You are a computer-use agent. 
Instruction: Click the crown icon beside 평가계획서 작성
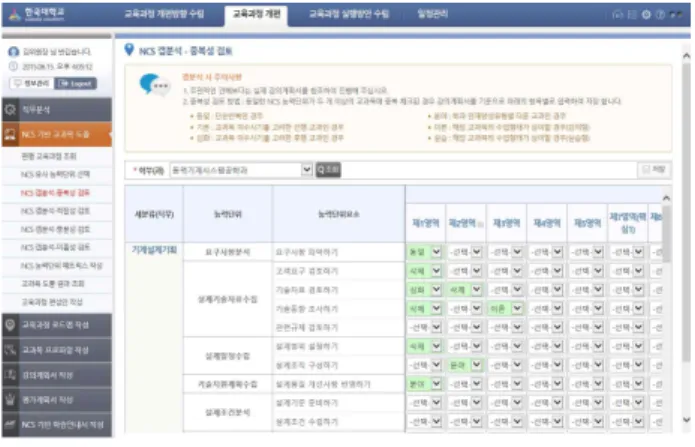[11, 400]
